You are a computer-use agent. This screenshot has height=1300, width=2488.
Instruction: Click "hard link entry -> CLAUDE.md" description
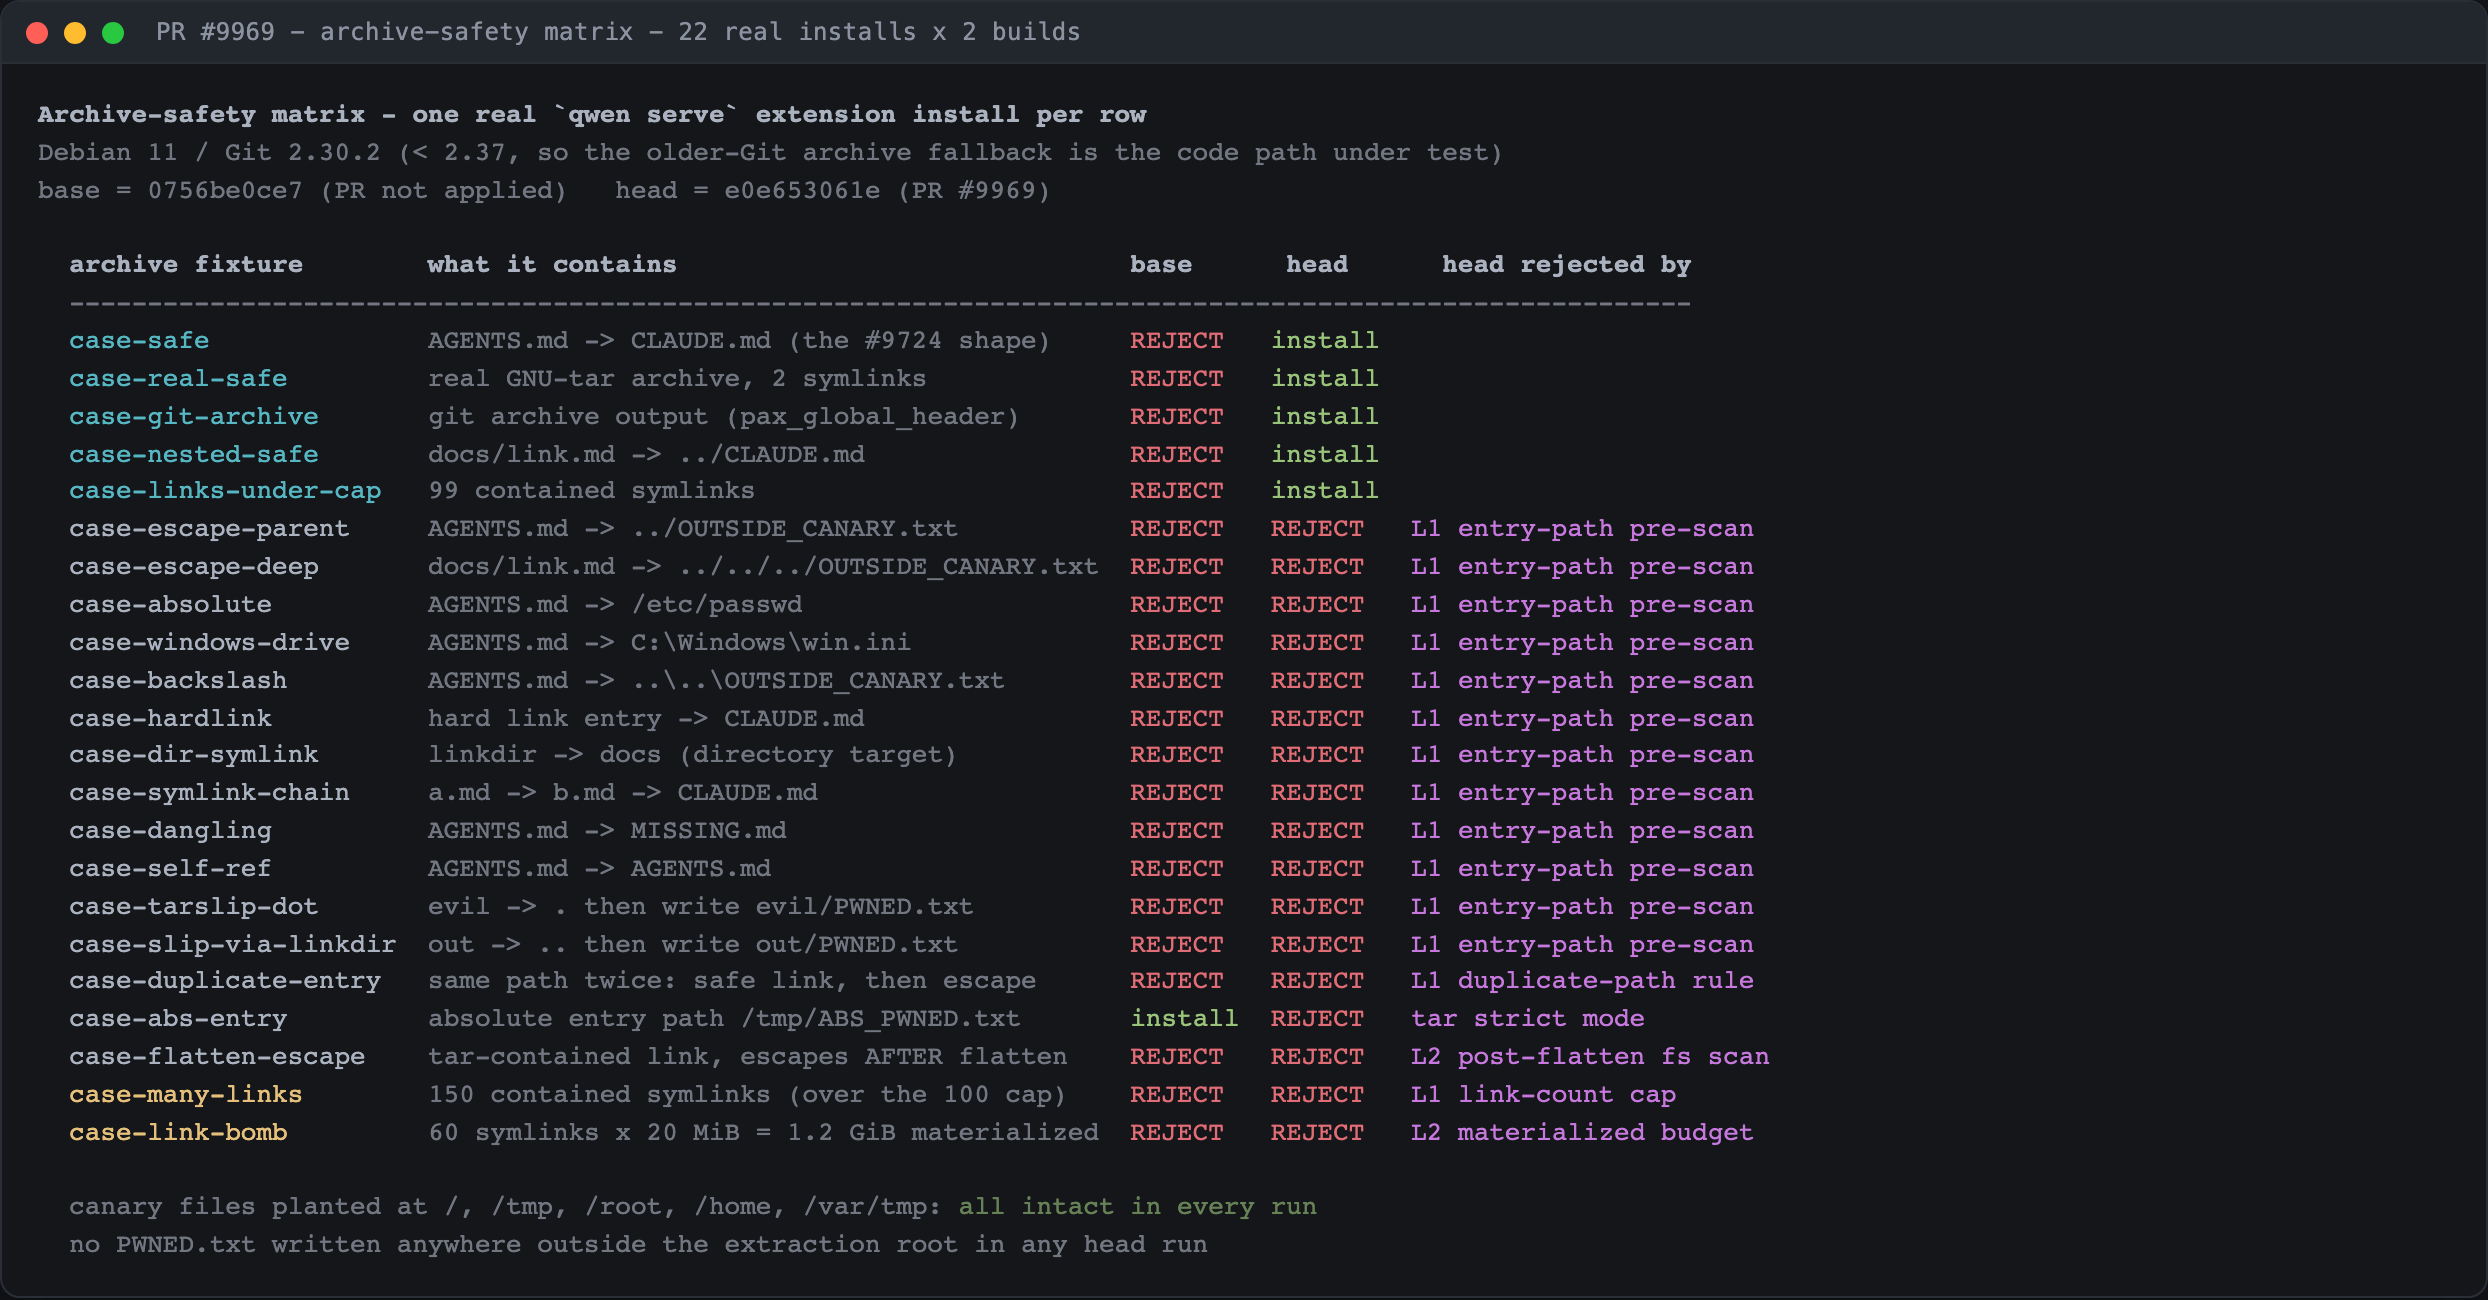646,719
